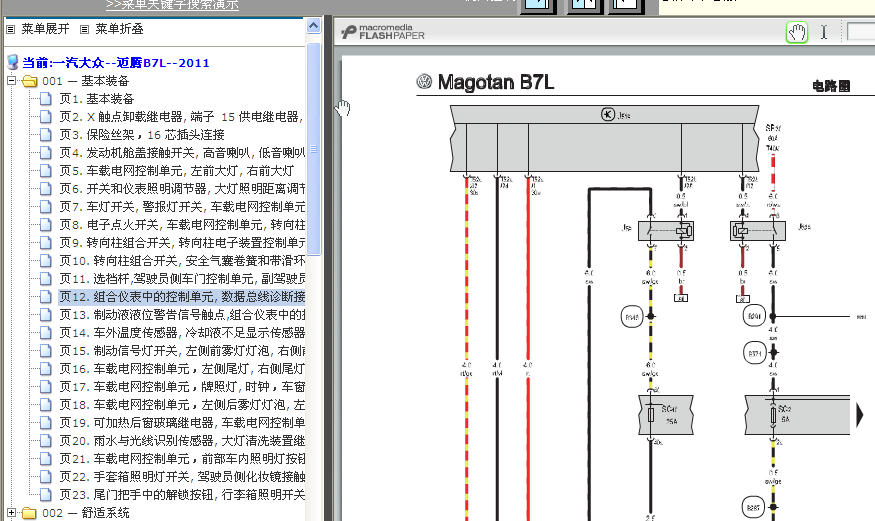Click the Magotan B7L diagram heading
The width and height of the screenshot is (875, 521).
click(496, 82)
